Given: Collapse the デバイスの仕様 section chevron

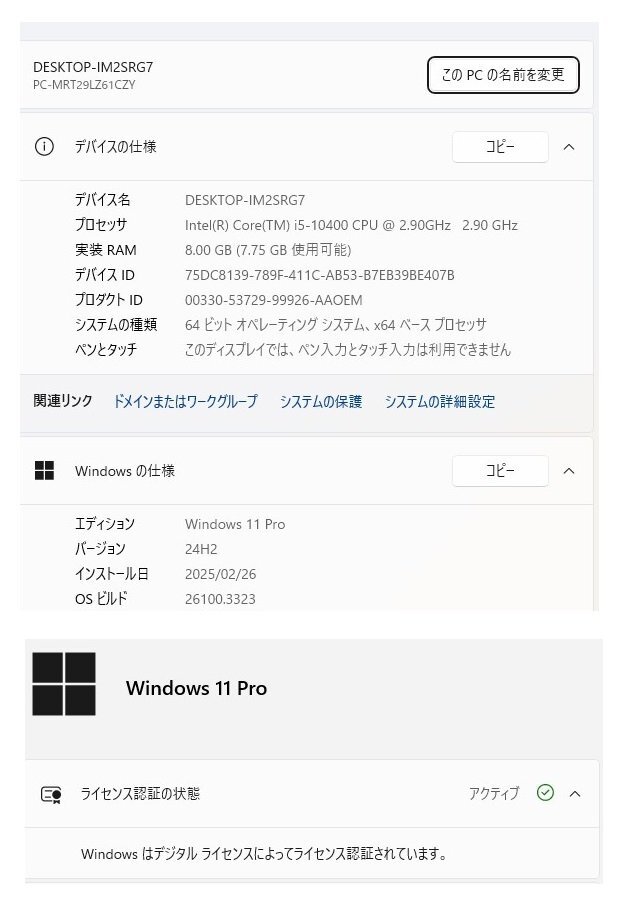Looking at the screenshot, I should click(569, 147).
